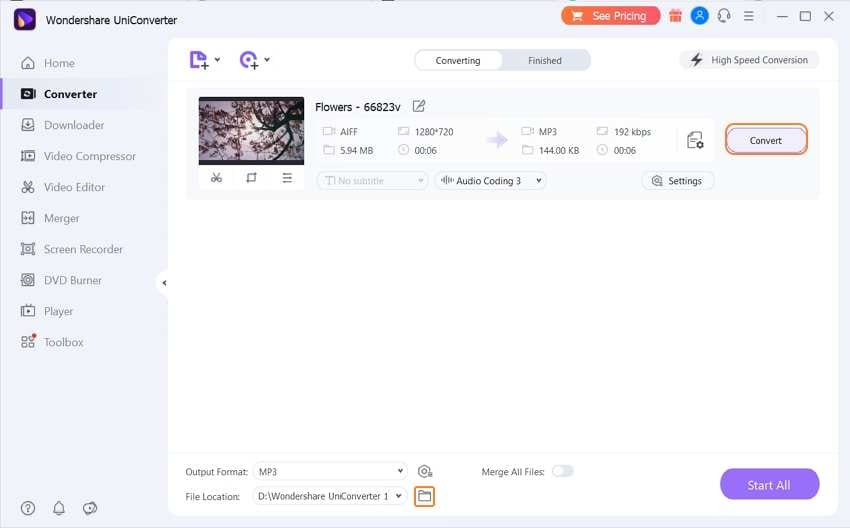850x528 pixels.
Task: Open the Output Format MP3 dropdown
Action: tap(330, 472)
